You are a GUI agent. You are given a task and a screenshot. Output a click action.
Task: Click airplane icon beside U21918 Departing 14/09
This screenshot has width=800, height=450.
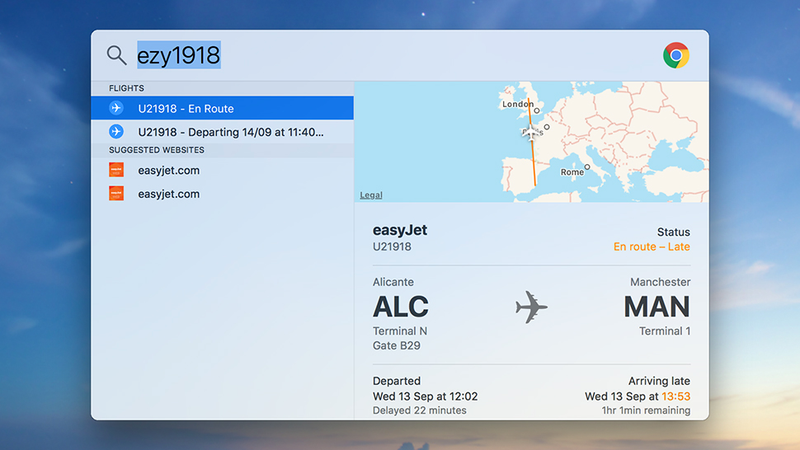pyautogui.click(x=116, y=132)
